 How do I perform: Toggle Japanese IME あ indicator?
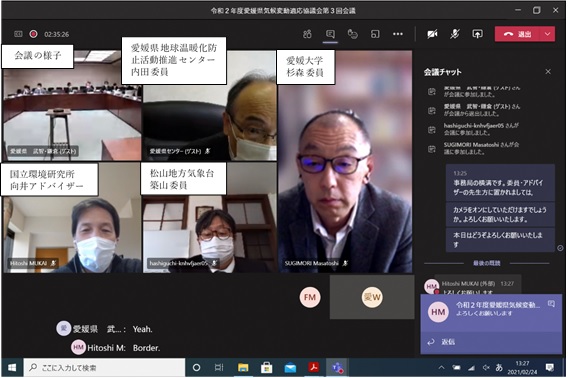[499, 368]
